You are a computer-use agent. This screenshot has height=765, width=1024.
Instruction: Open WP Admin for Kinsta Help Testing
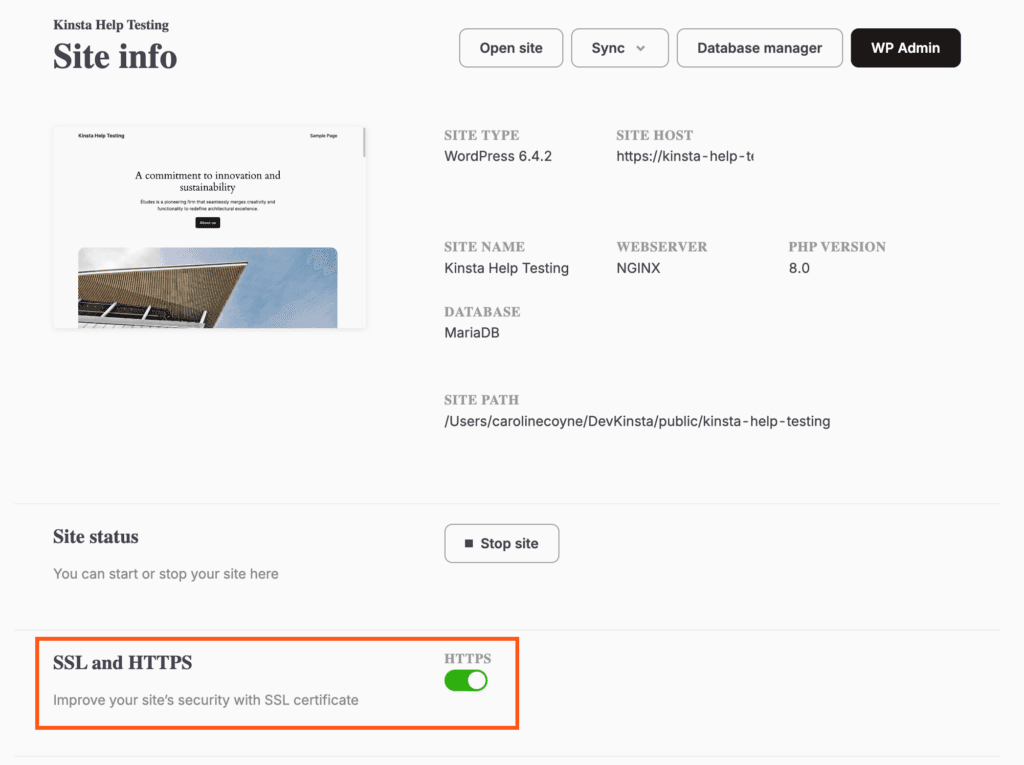pos(905,47)
